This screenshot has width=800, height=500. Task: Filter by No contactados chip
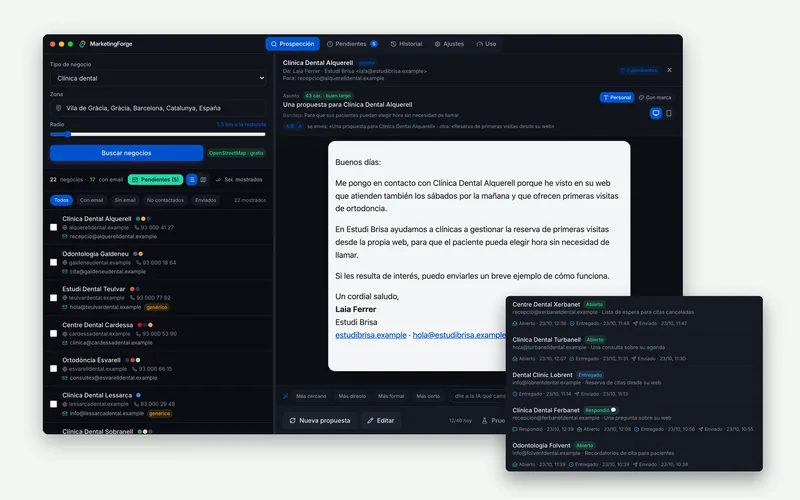165,200
